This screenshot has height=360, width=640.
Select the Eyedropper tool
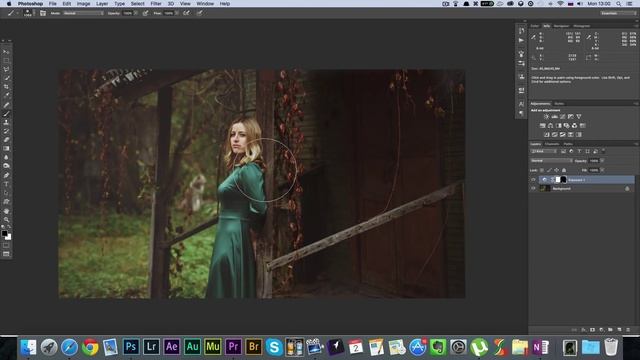click(x=6, y=95)
